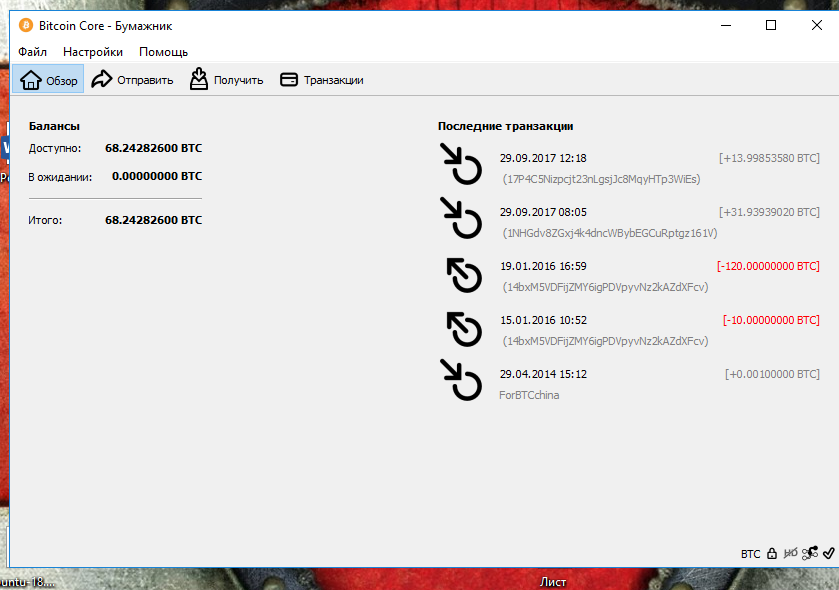Image resolution: width=839 pixels, height=590 pixels.
Task: Close the Bitcoin Core window
Action: click(817, 25)
